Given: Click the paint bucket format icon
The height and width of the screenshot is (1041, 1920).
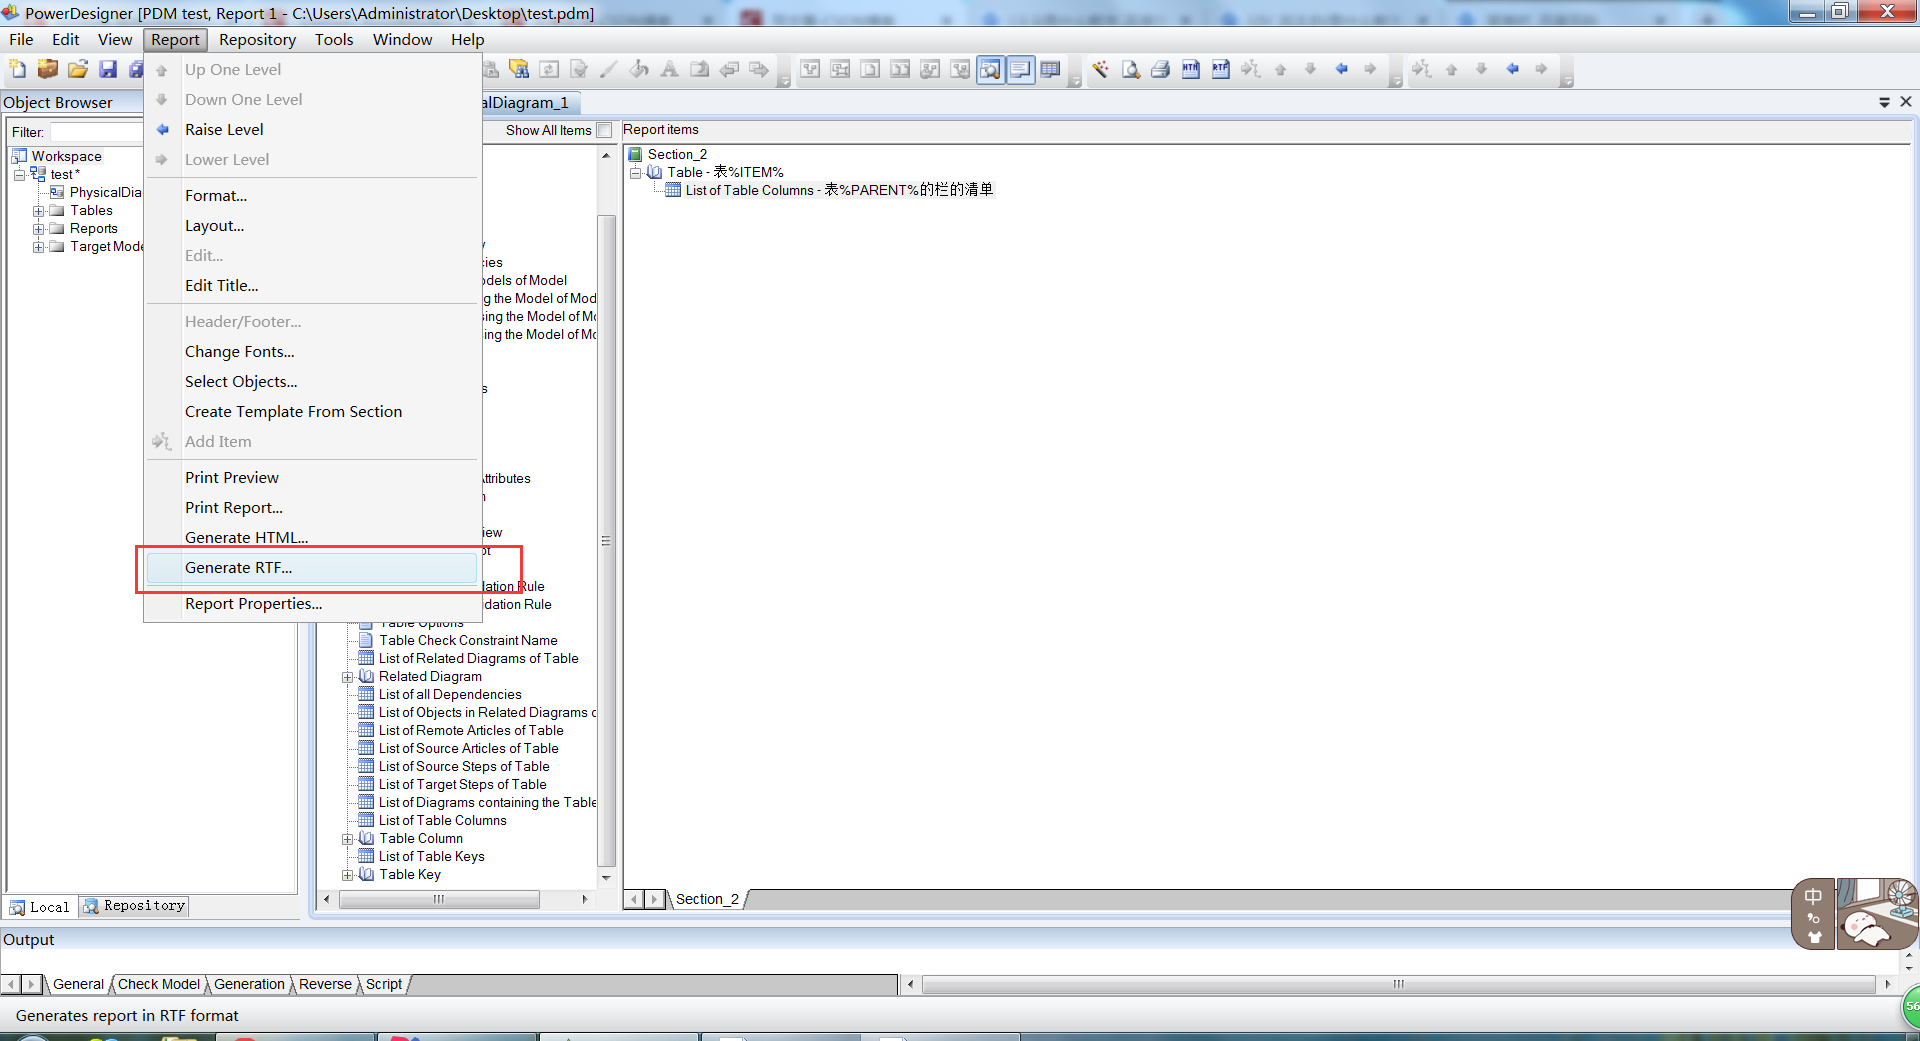Looking at the screenshot, I should (x=639, y=69).
